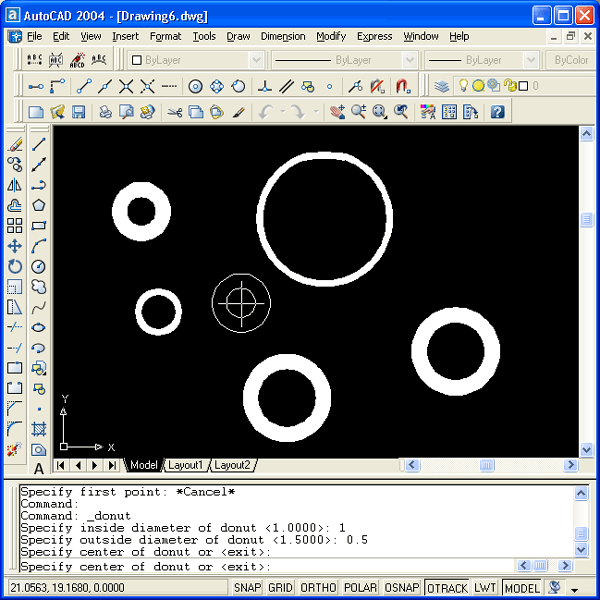Open the Layer Properties Manager icon
The image size is (600, 600).
pos(441,86)
